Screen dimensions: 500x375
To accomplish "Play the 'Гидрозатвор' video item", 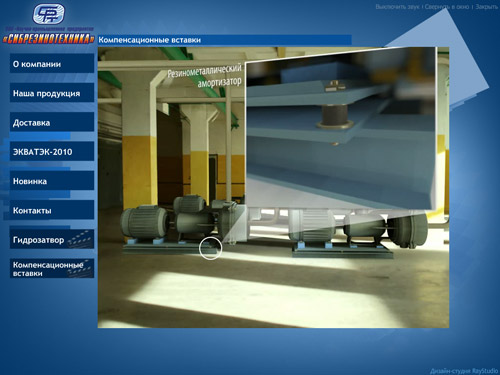I will 52,239.
